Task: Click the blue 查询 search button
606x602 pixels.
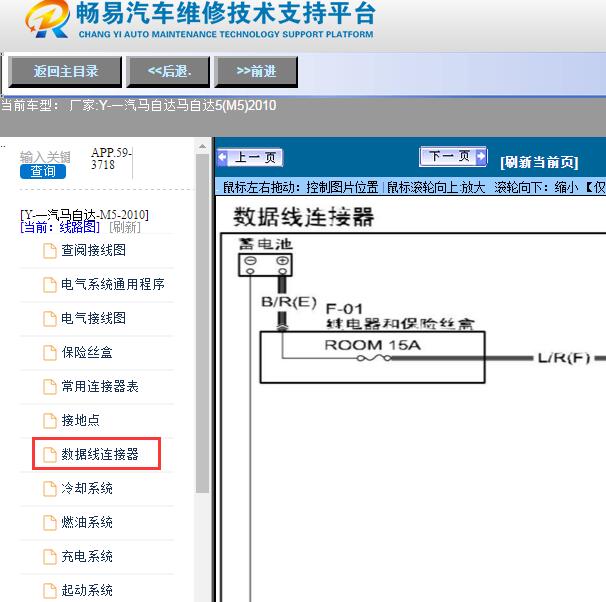Action: (43, 171)
